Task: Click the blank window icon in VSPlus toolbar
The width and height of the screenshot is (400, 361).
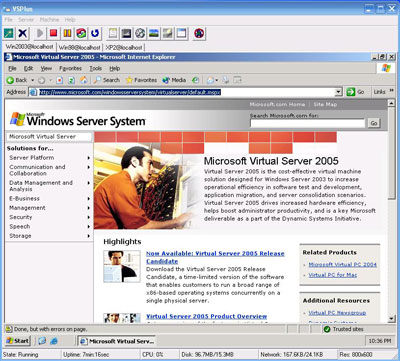Action: pyautogui.click(x=181, y=33)
